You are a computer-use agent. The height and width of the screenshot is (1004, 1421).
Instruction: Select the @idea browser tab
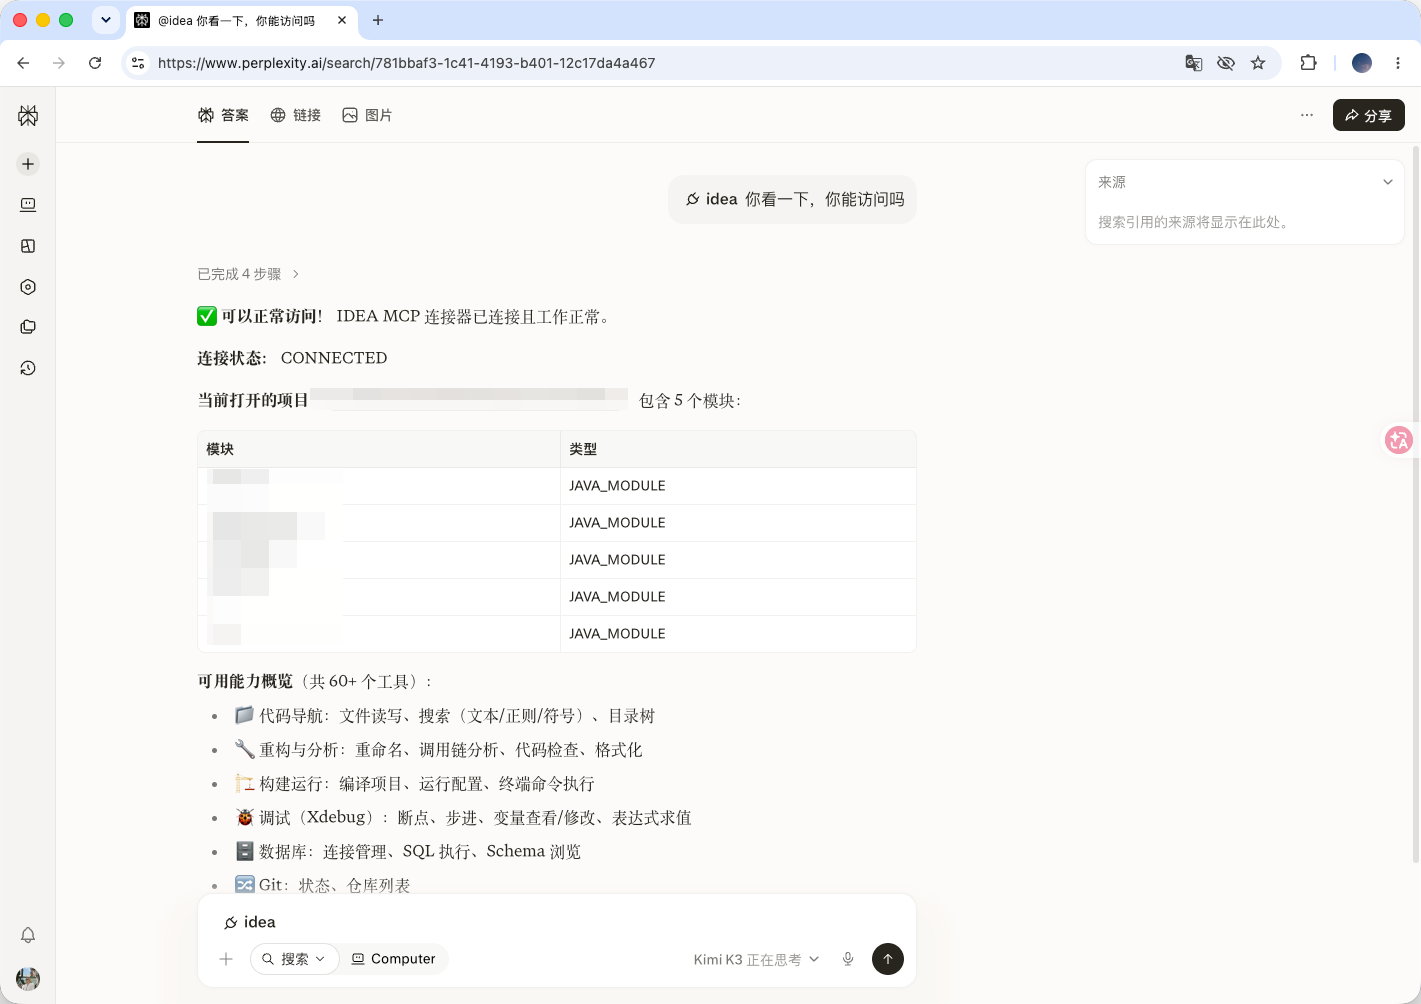pos(235,20)
